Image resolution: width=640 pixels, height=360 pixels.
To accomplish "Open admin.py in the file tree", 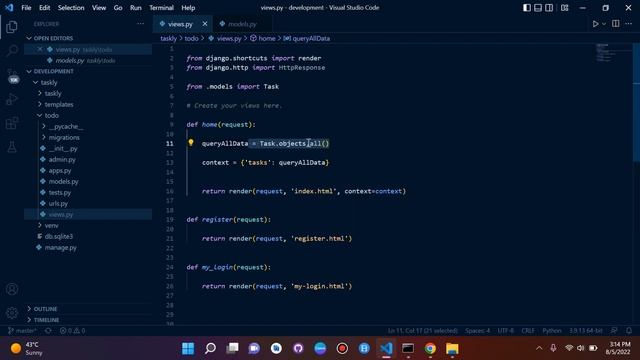I will (62, 160).
